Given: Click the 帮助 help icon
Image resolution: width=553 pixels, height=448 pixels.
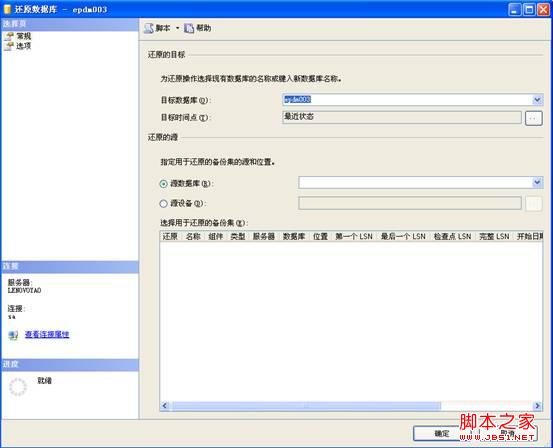Looking at the screenshot, I should click(x=189, y=28).
